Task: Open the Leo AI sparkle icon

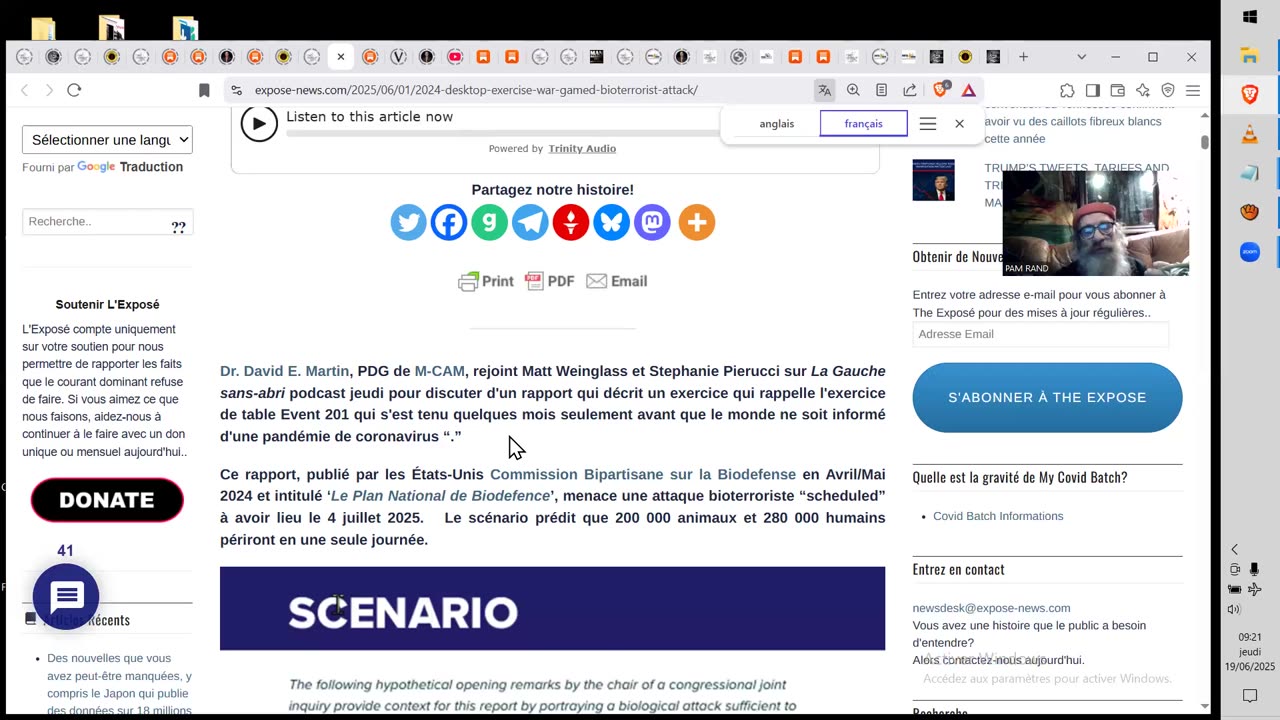Action: pyautogui.click(x=1143, y=90)
